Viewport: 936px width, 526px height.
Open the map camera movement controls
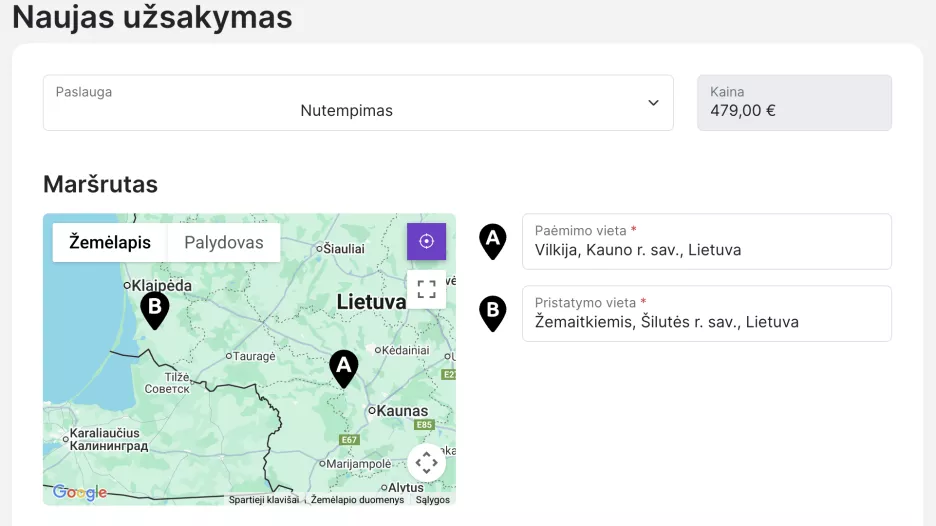coord(426,463)
